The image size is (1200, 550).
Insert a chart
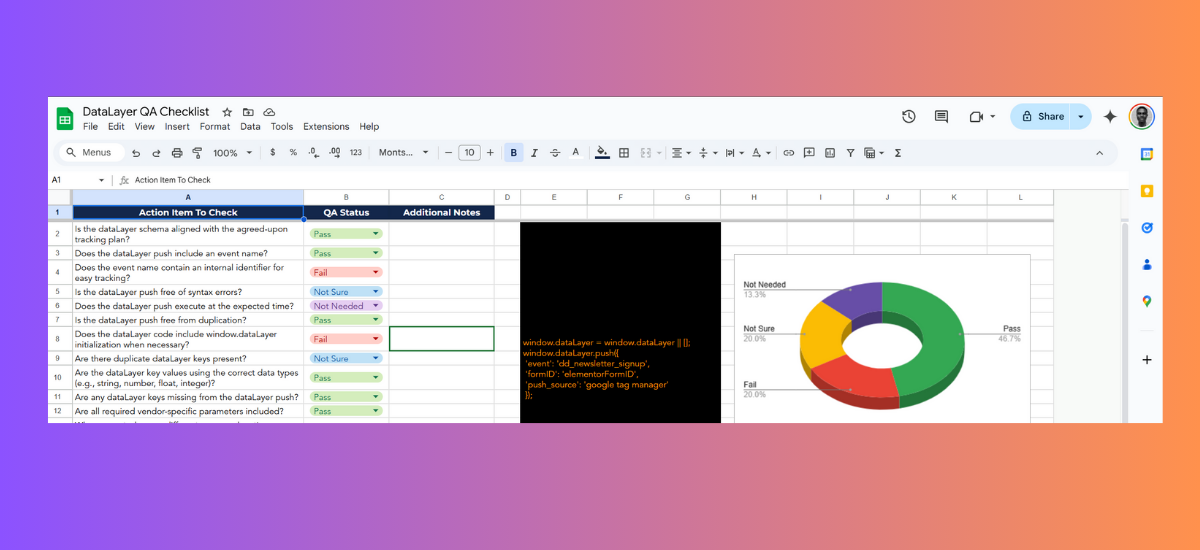(829, 153)
